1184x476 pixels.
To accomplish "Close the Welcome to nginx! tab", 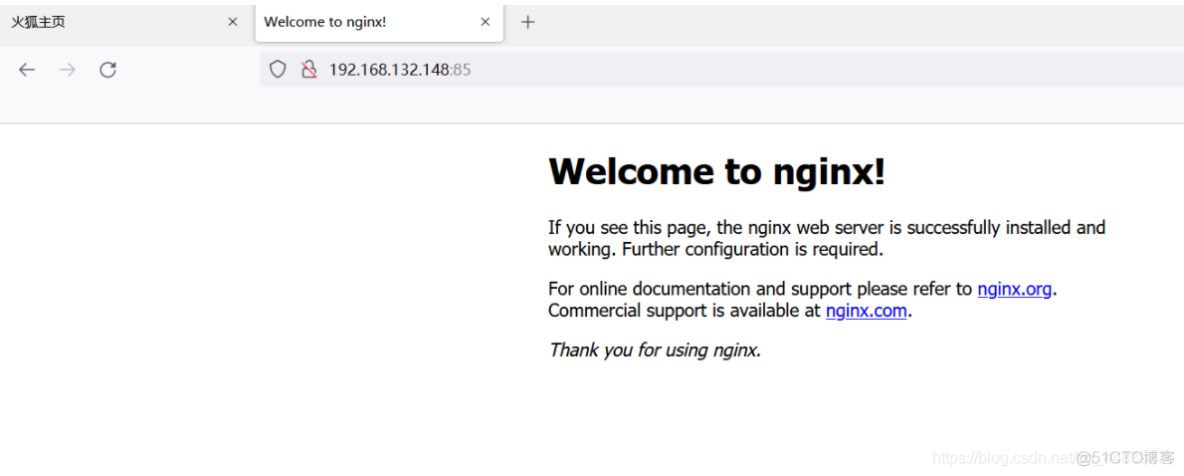I will pyautogui.click(x=486, y=23).
